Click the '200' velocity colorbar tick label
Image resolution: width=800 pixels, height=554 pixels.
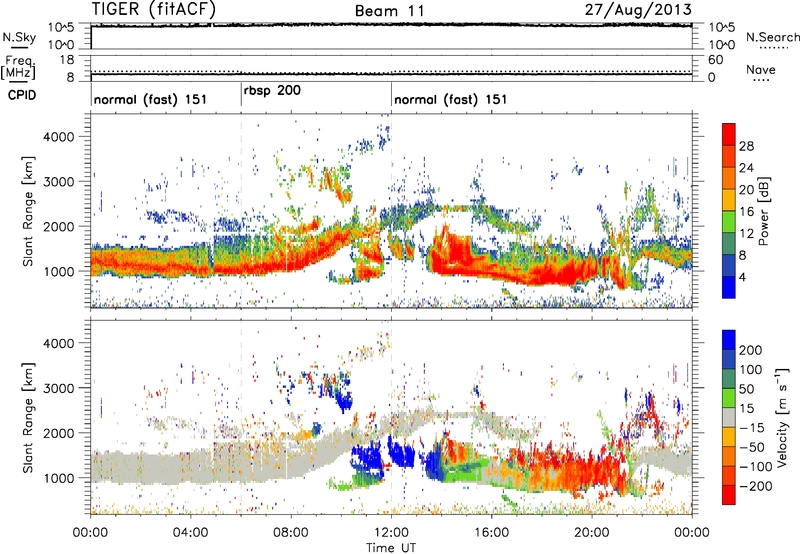(751, 350)
